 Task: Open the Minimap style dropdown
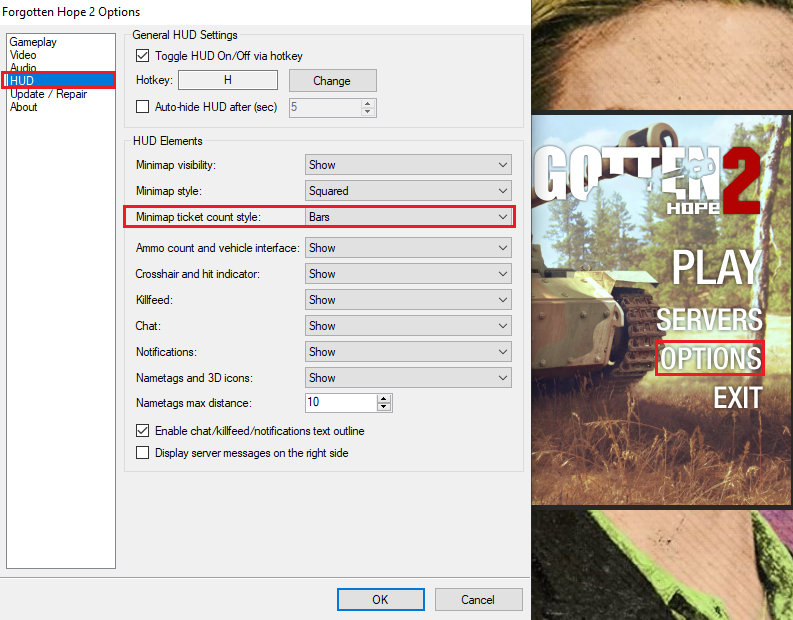[x=409, y=191]
